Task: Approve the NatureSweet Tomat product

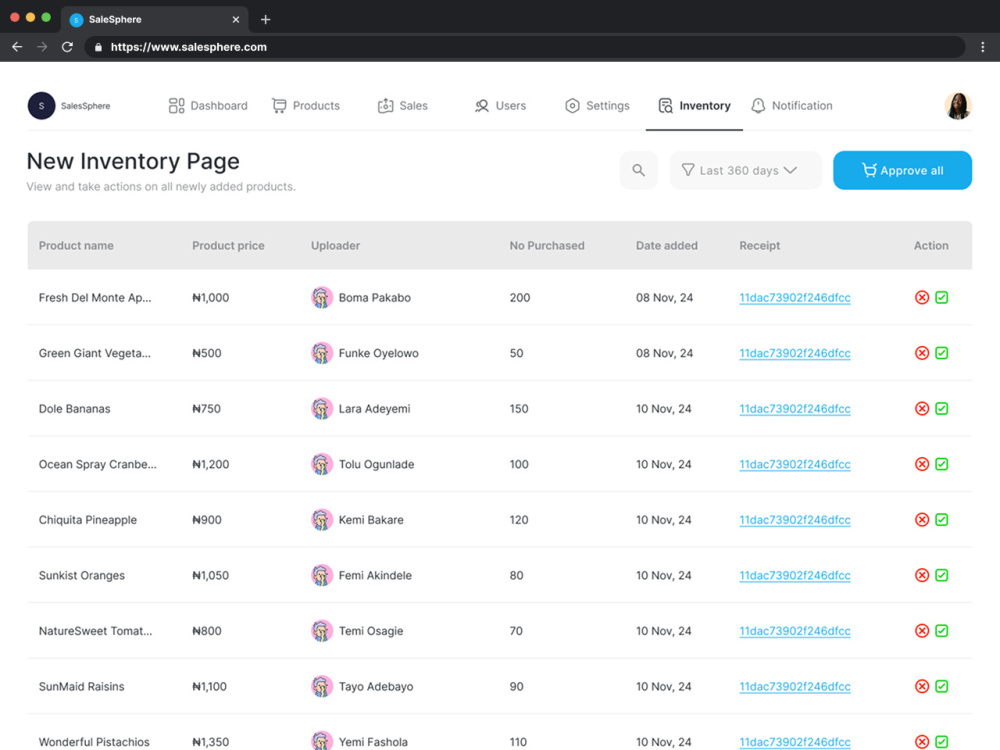Action: tap(941, 630)
